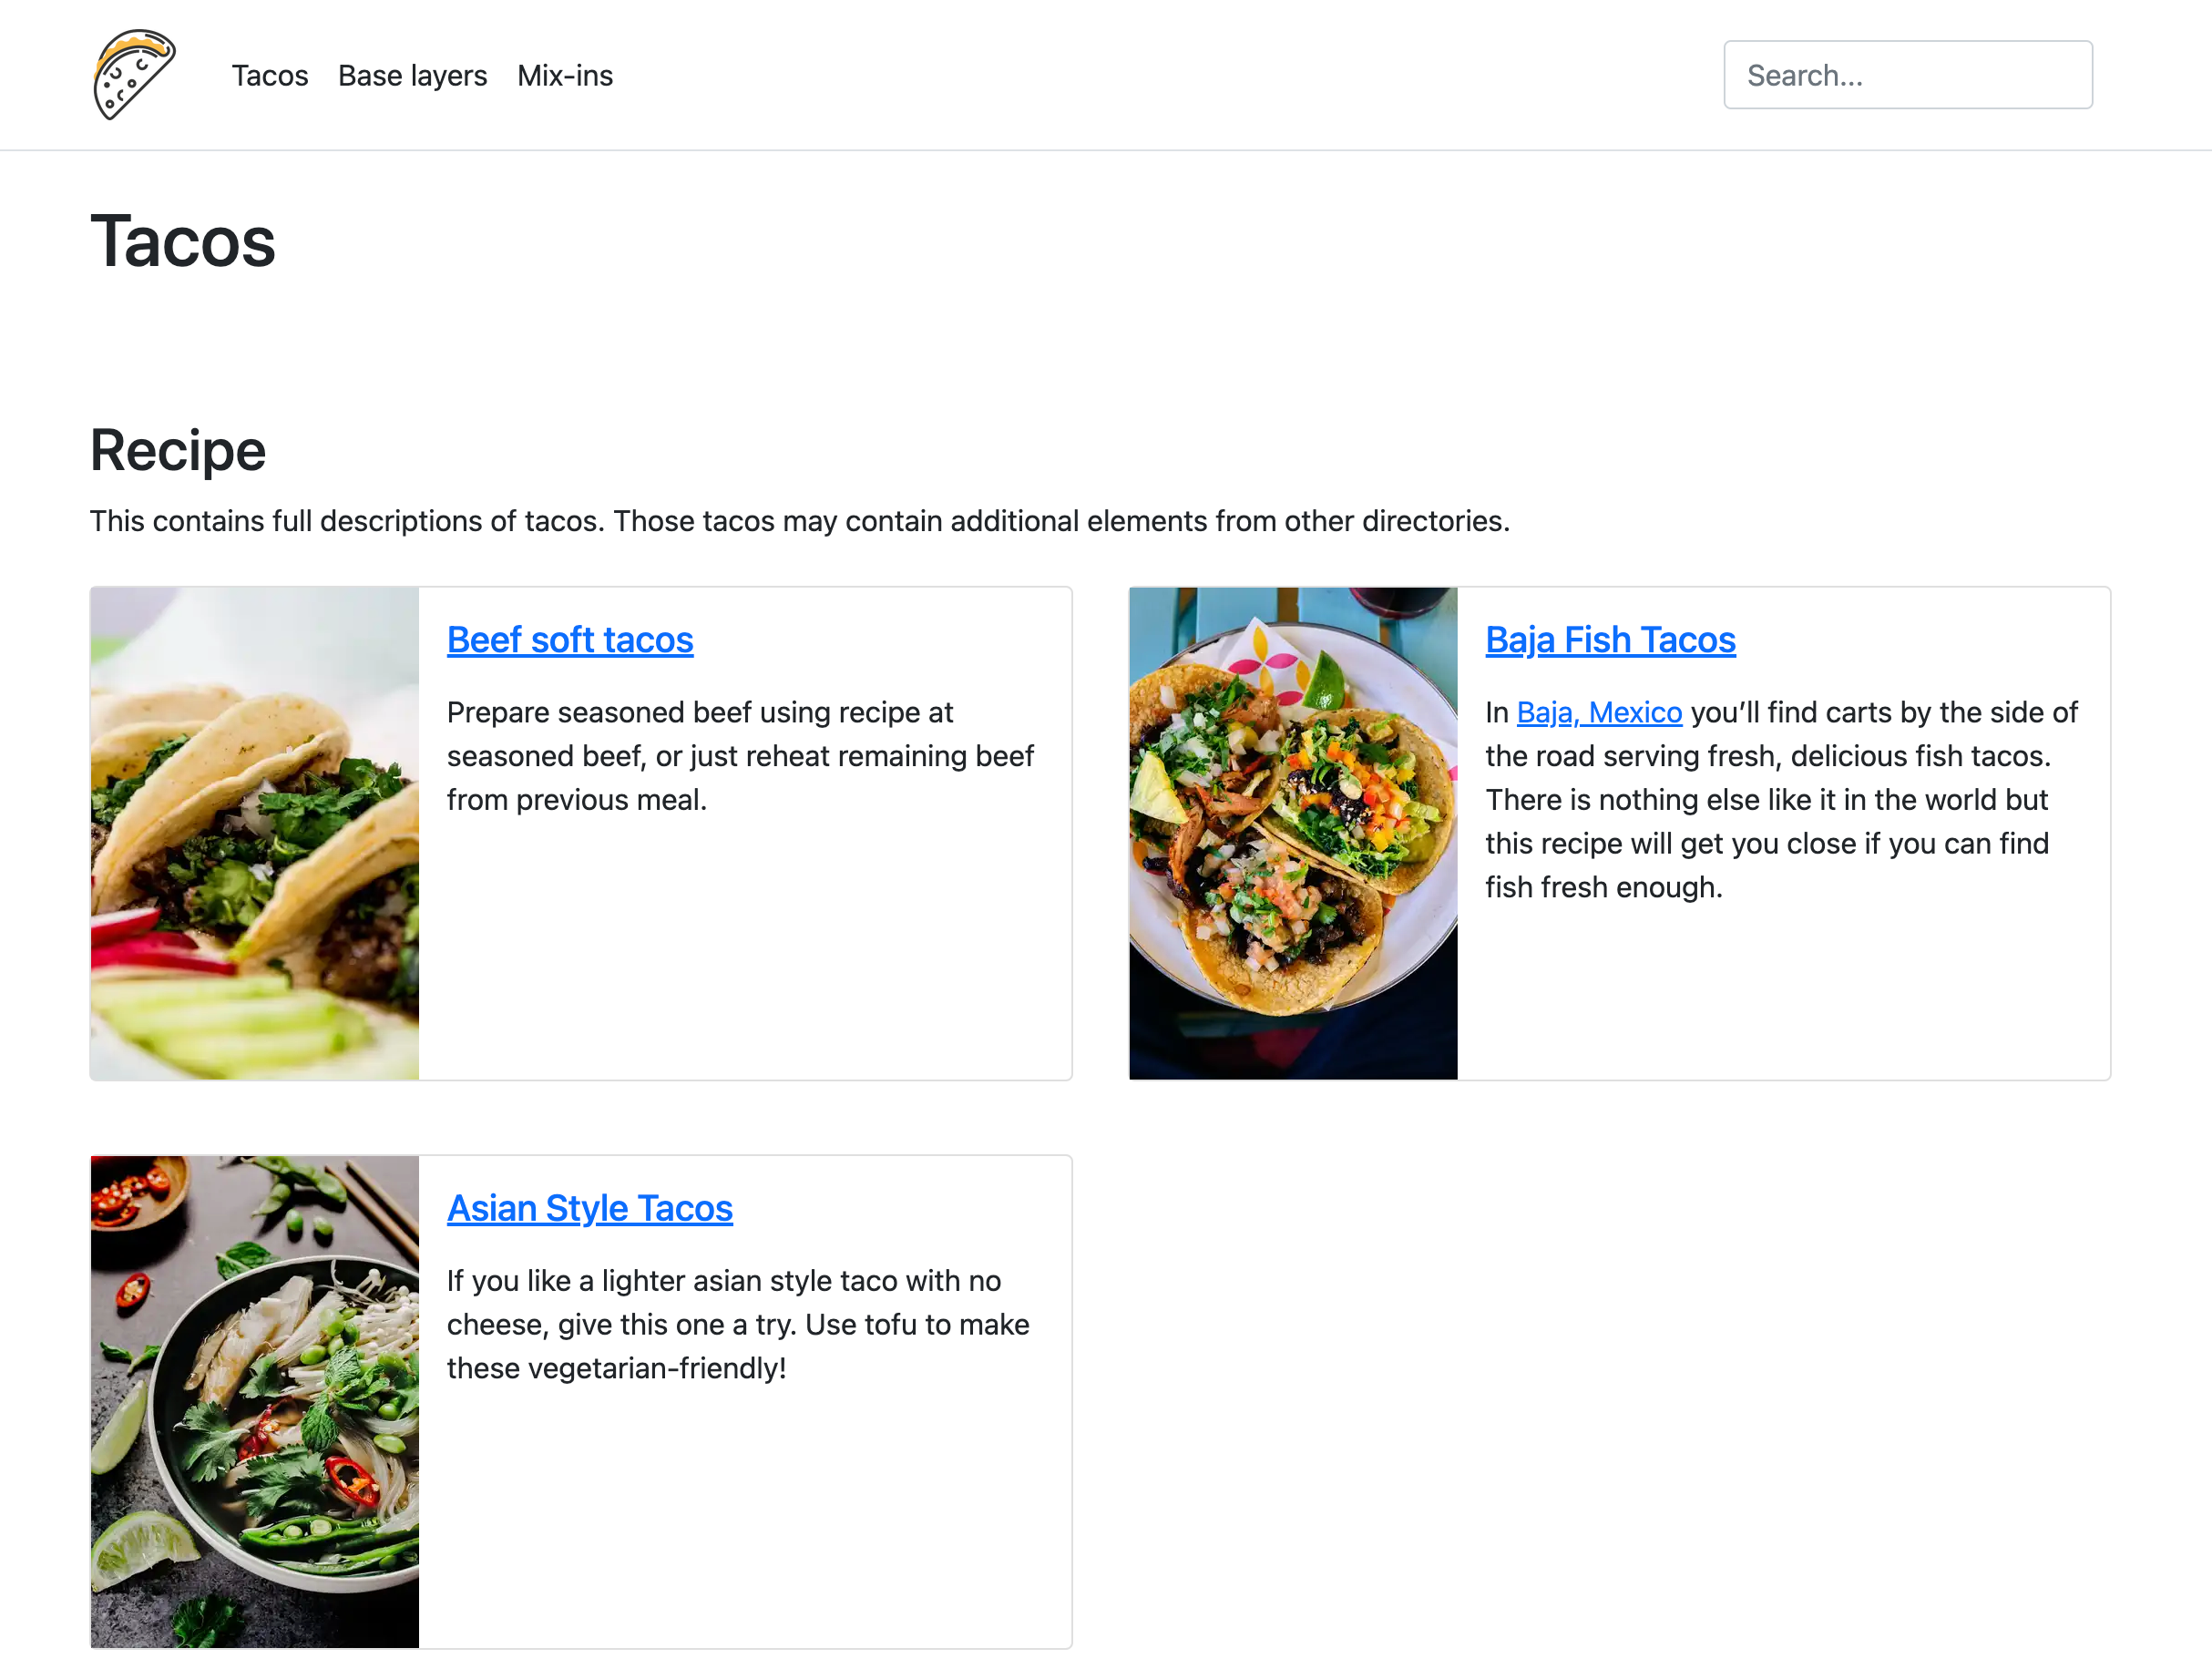The image size is (2212, 1679).
Task: Open the Tacos navigation menu item
Action: (269, 75)
